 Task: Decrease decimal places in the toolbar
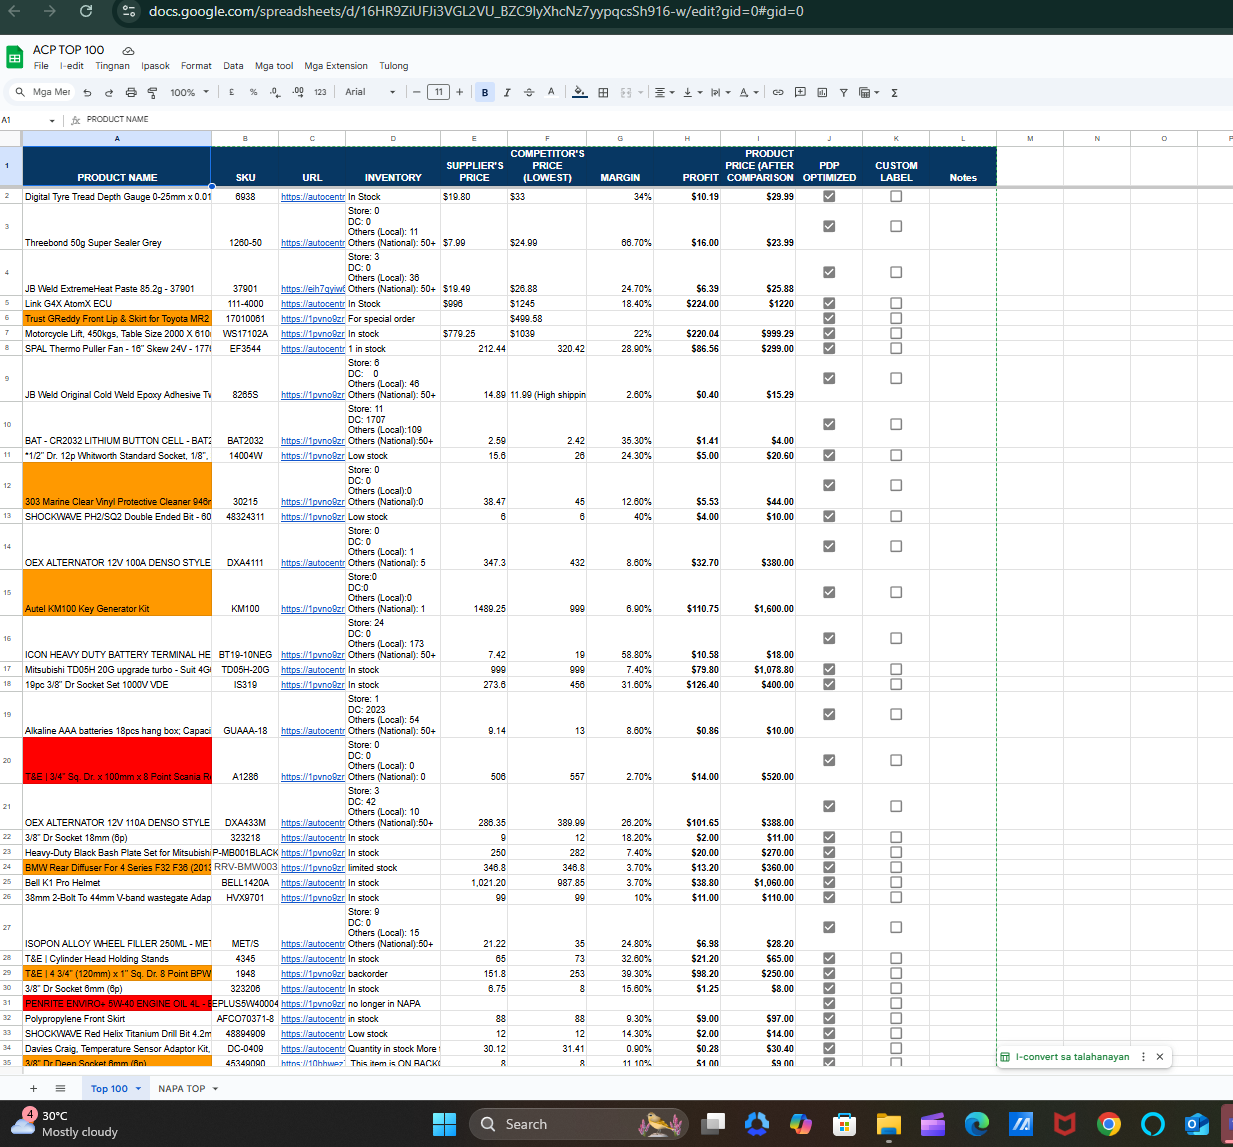click(275, 92)
